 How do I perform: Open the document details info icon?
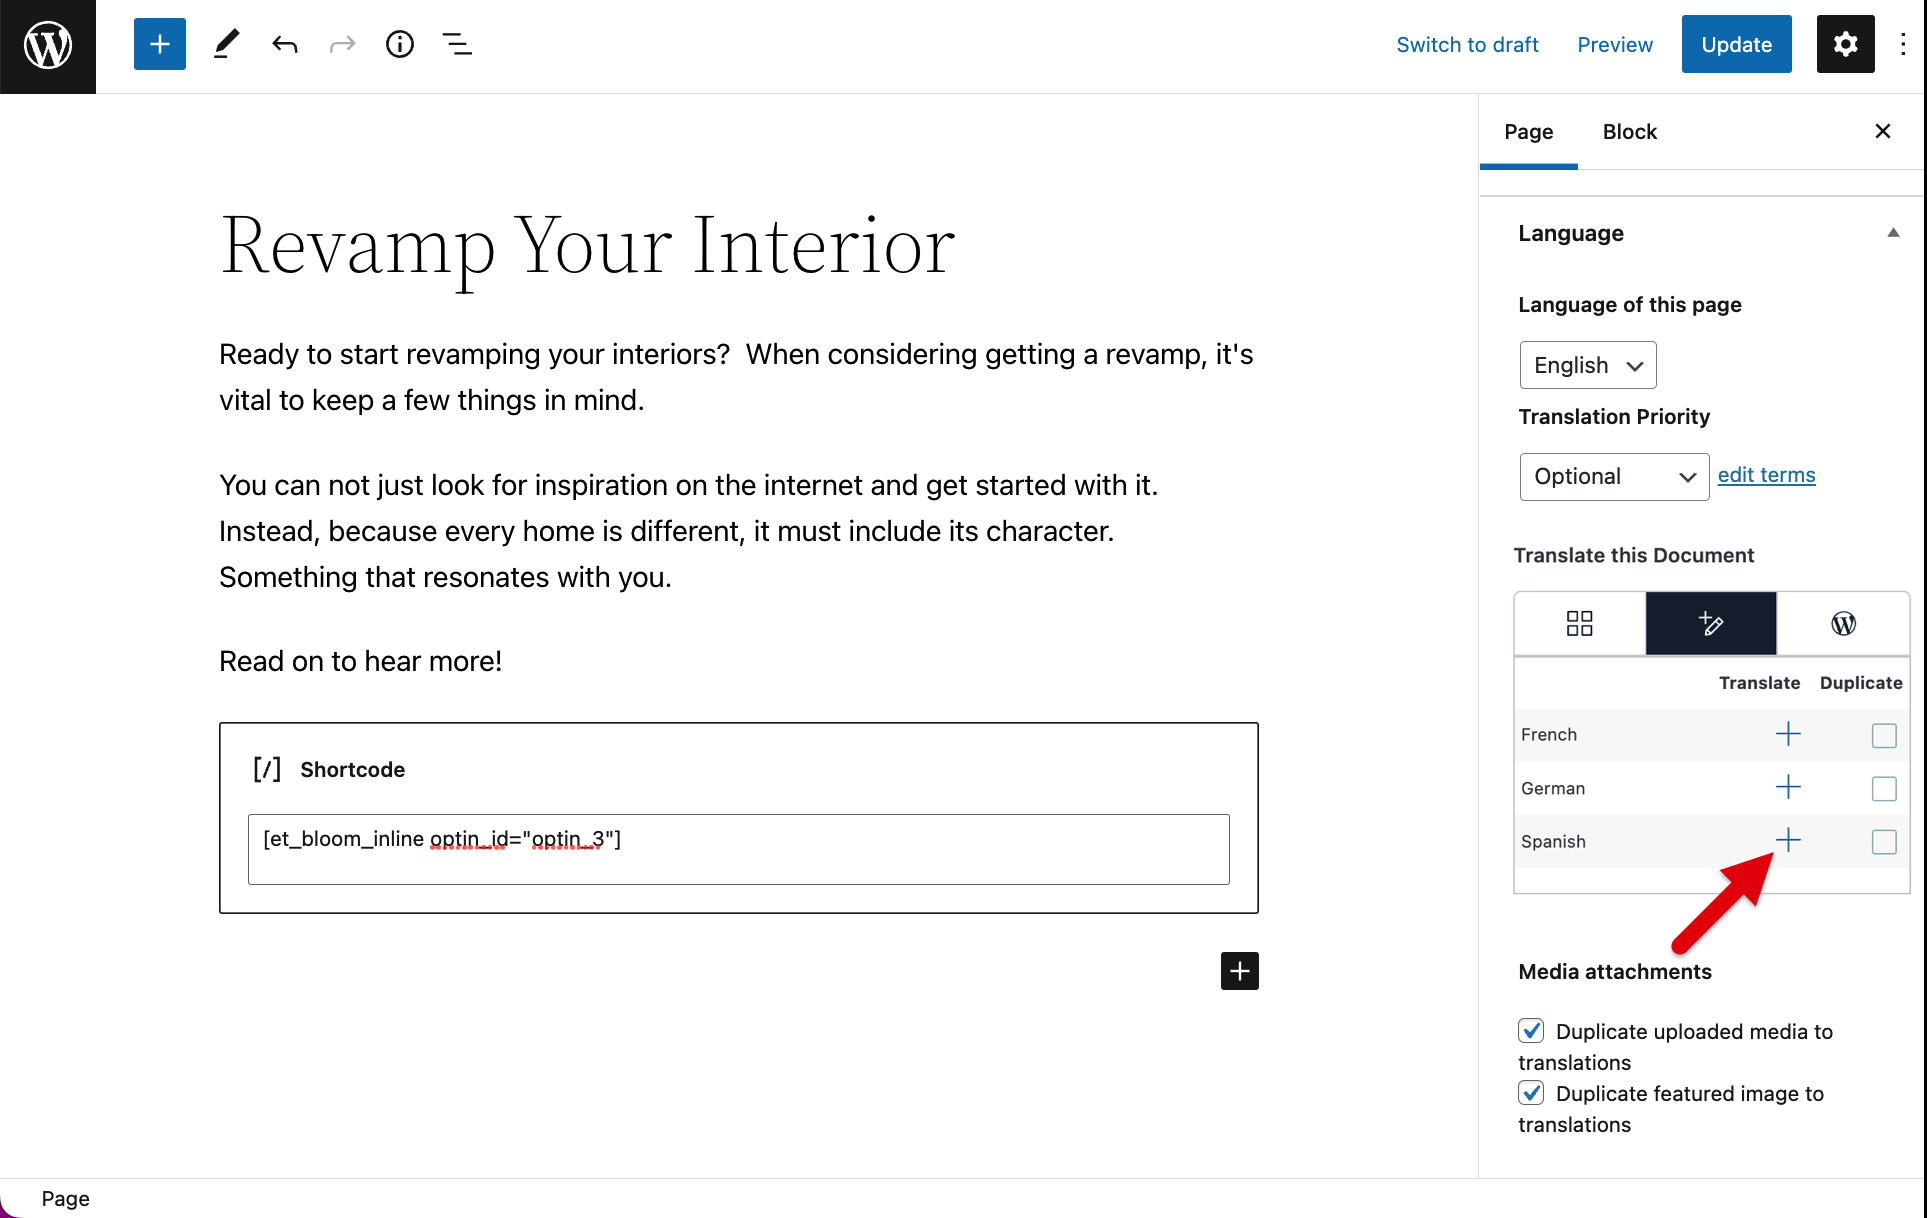(400, 44)
